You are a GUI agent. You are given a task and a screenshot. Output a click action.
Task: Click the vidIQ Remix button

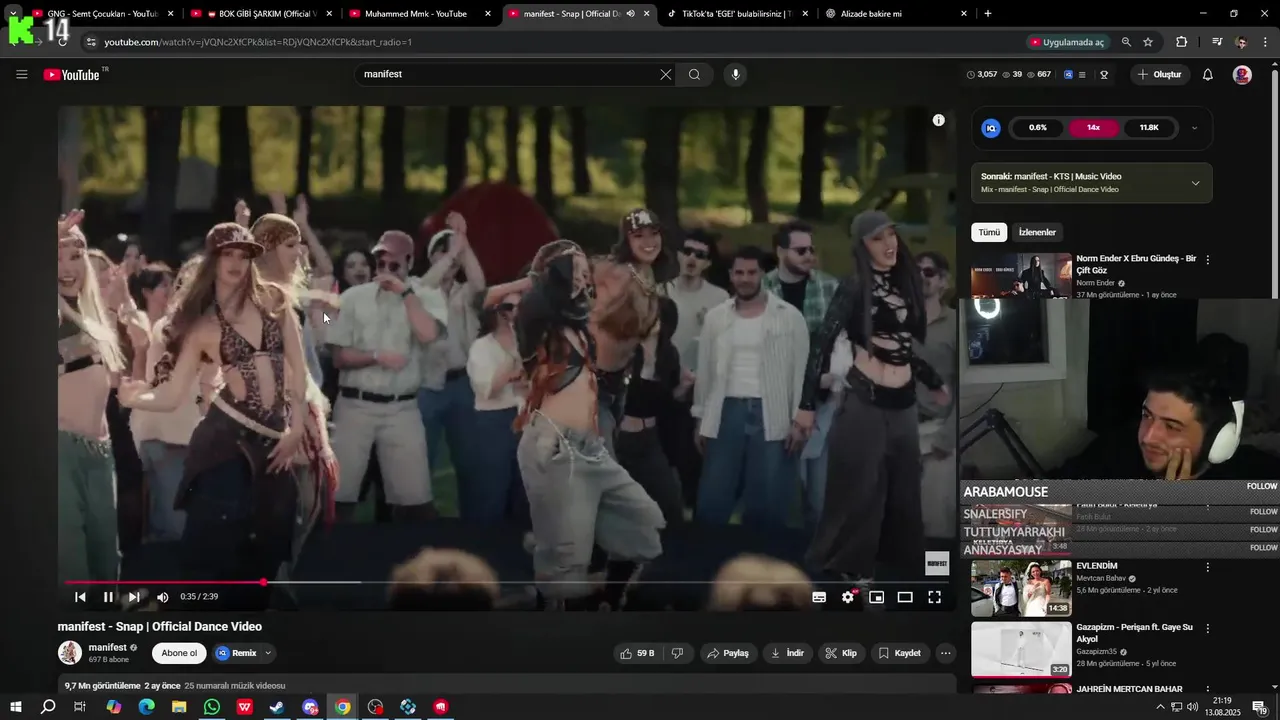237,653
